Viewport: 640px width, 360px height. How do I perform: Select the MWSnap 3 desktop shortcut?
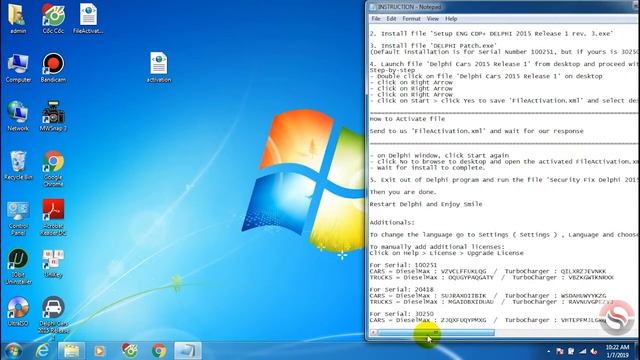pyautogui.click(x=53, y=116)
